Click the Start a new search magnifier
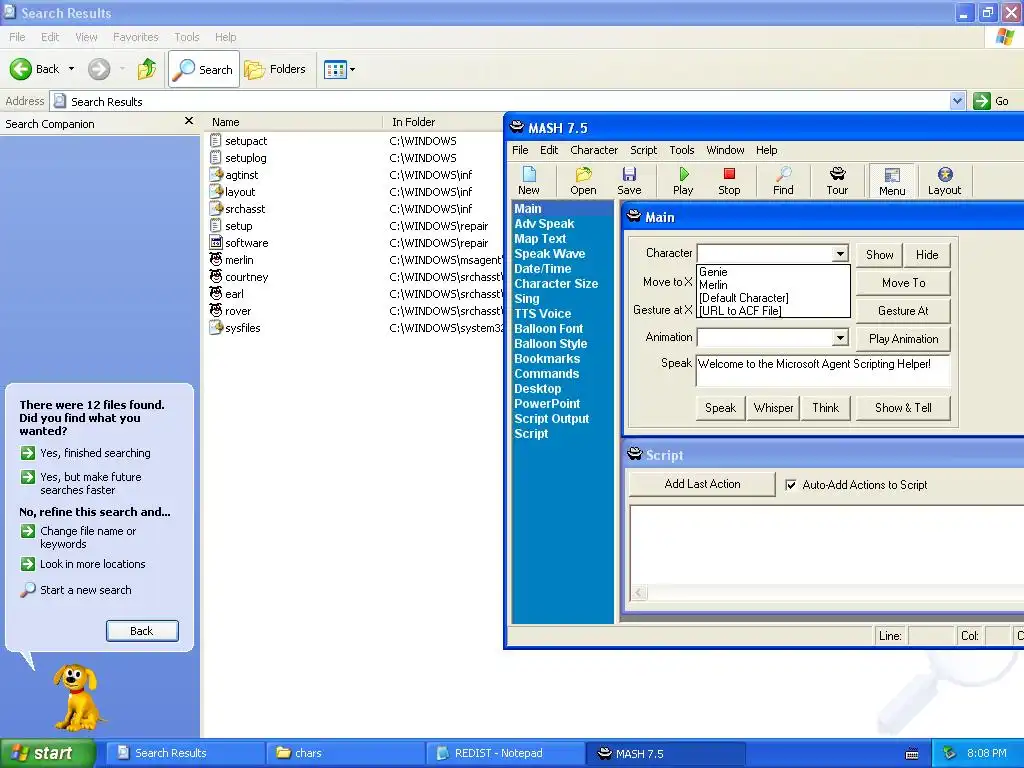This screenshot has width=1024, height=768. click(27, 590)
